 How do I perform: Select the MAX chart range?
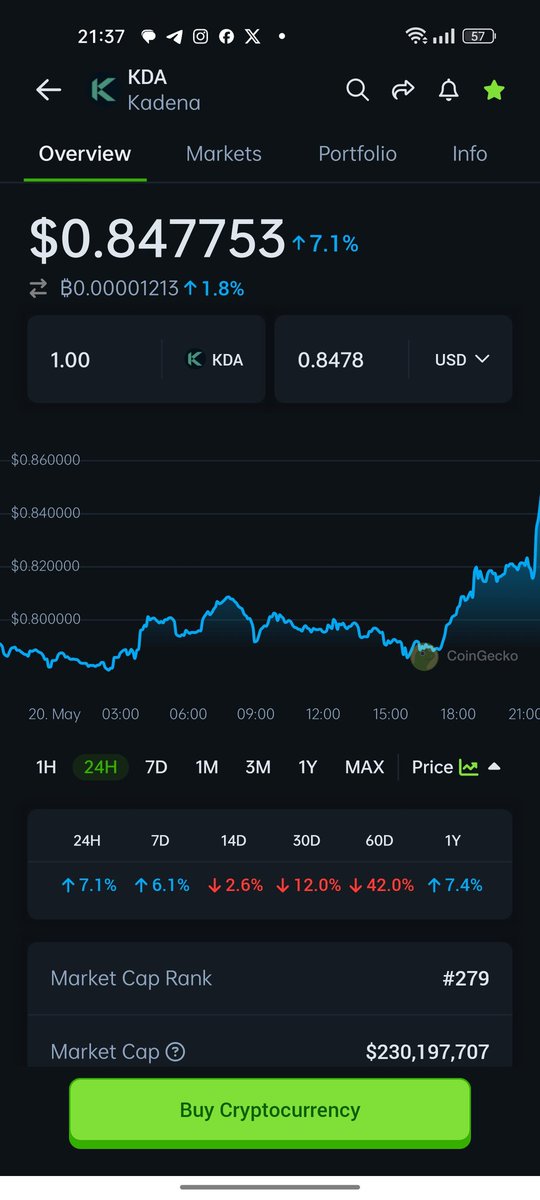pos(364,767)
